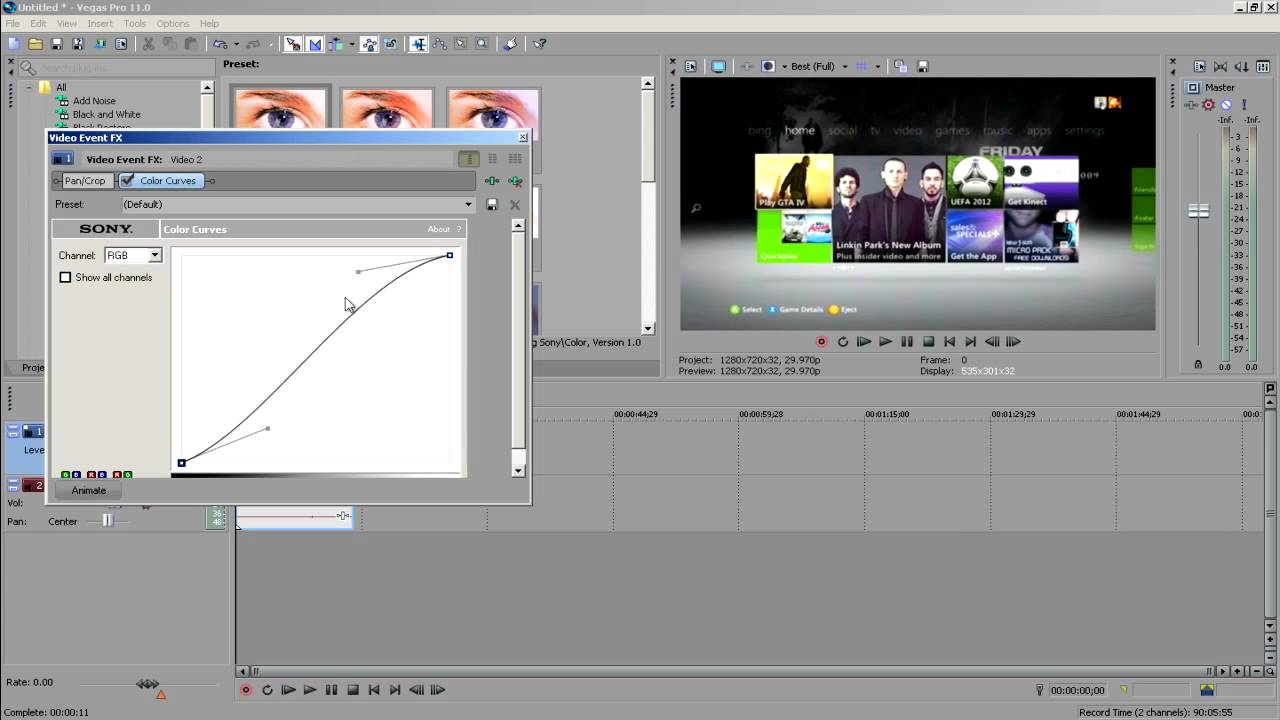This screenshot has height=720, width=1280.
Task: Collapse the All plug-ins folder
Action: click(x=29, y=87)
